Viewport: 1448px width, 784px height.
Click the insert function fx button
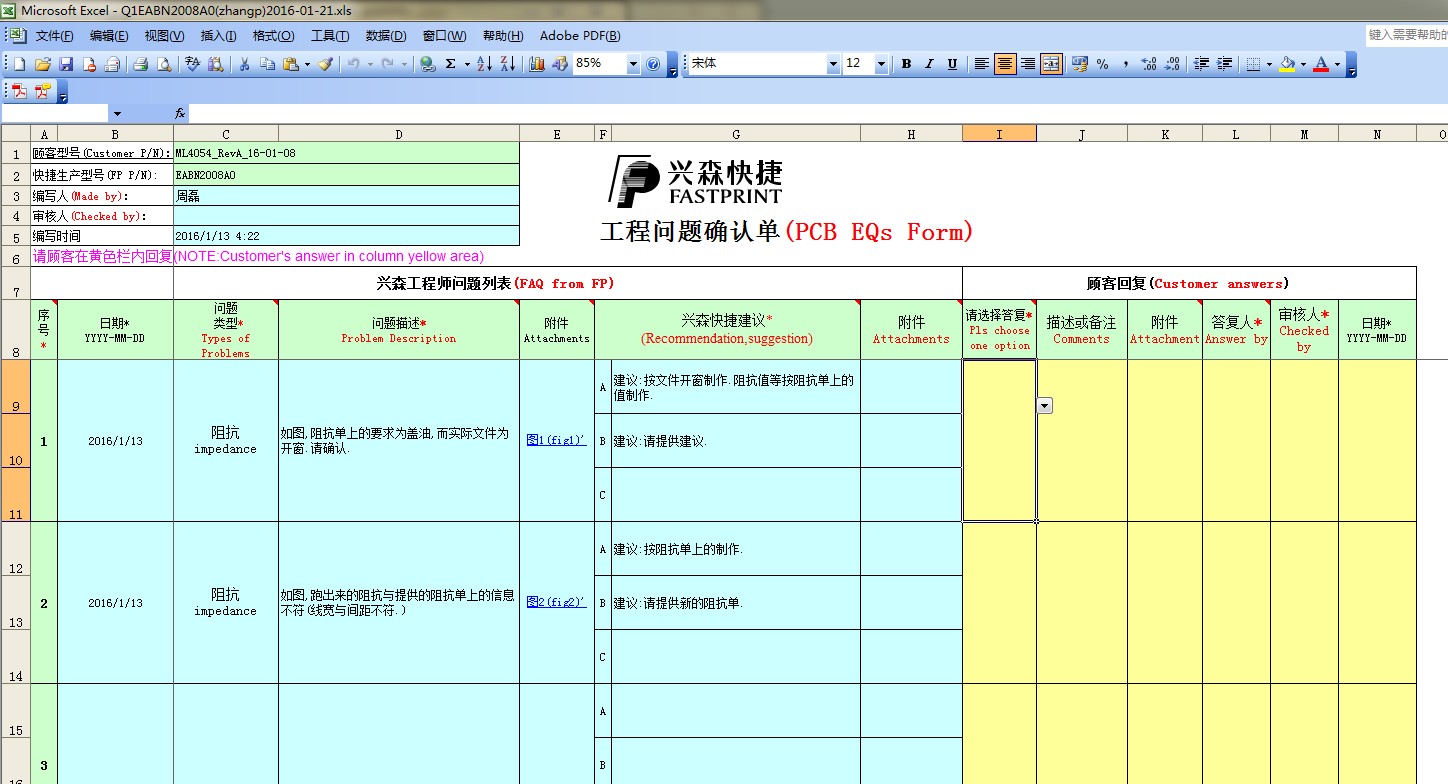click(x=180, y=114)
